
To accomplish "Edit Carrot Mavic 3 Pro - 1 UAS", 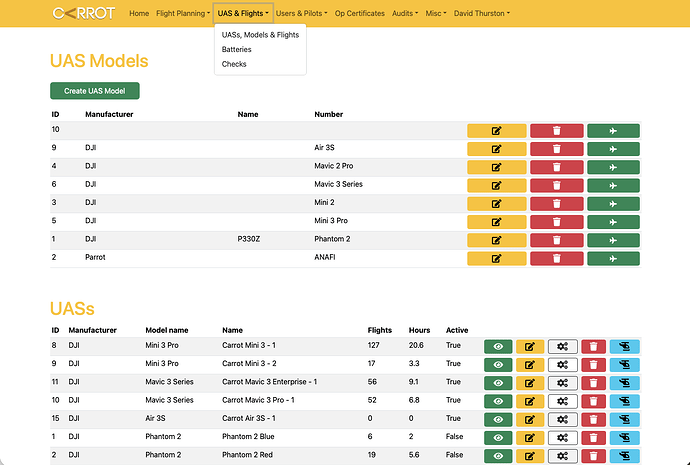I will [x=530, y=401].
